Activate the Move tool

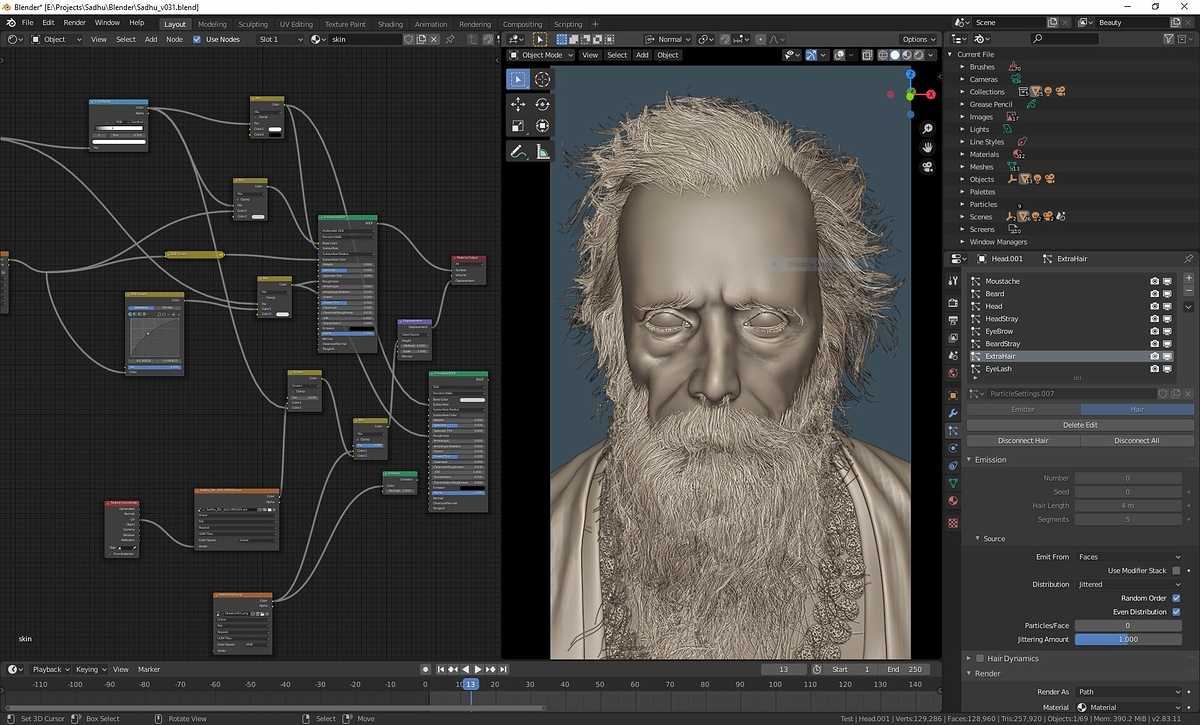point(518,104)
